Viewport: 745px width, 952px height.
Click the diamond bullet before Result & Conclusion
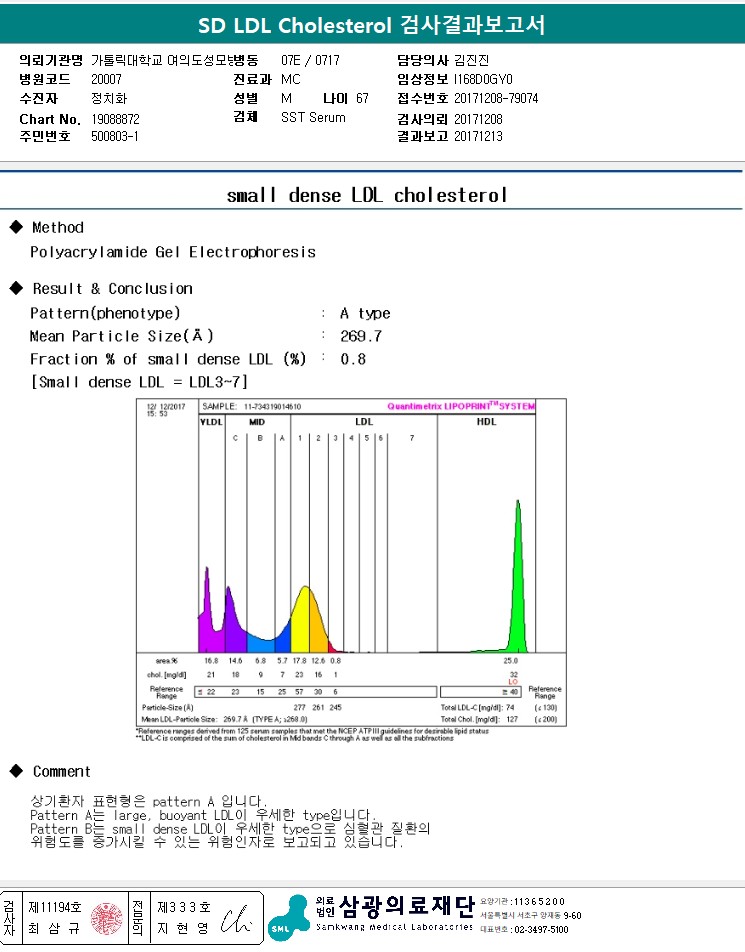click(x=16, y=288)
